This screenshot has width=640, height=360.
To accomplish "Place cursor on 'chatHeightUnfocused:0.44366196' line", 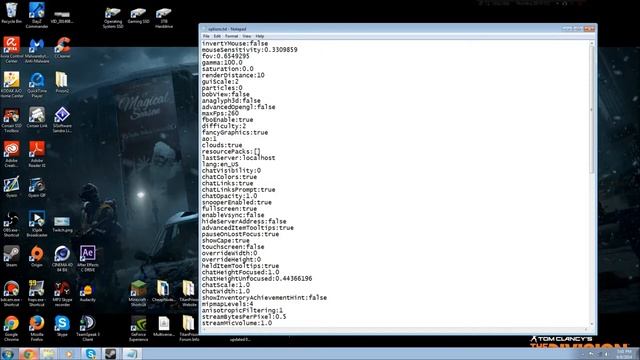I will [x=257, y=279].
